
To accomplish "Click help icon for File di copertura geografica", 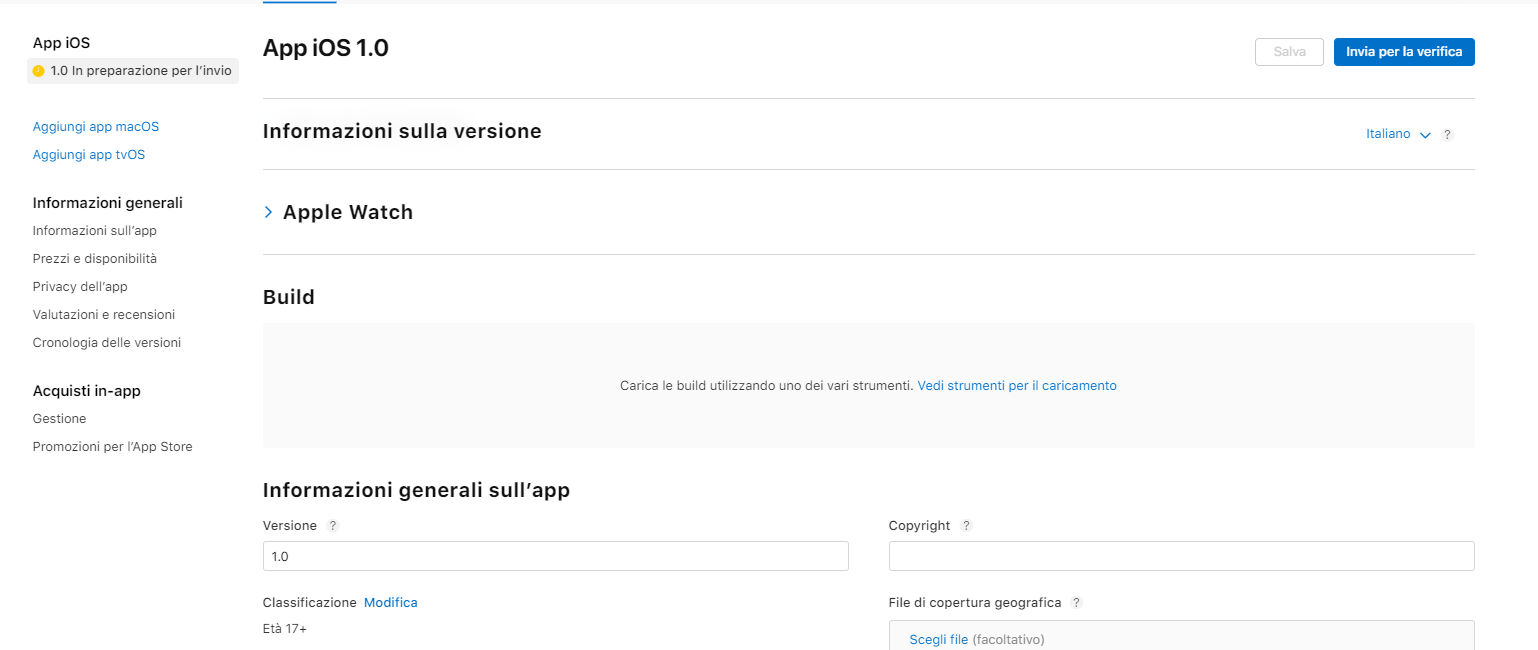I will click(1076, 603).
